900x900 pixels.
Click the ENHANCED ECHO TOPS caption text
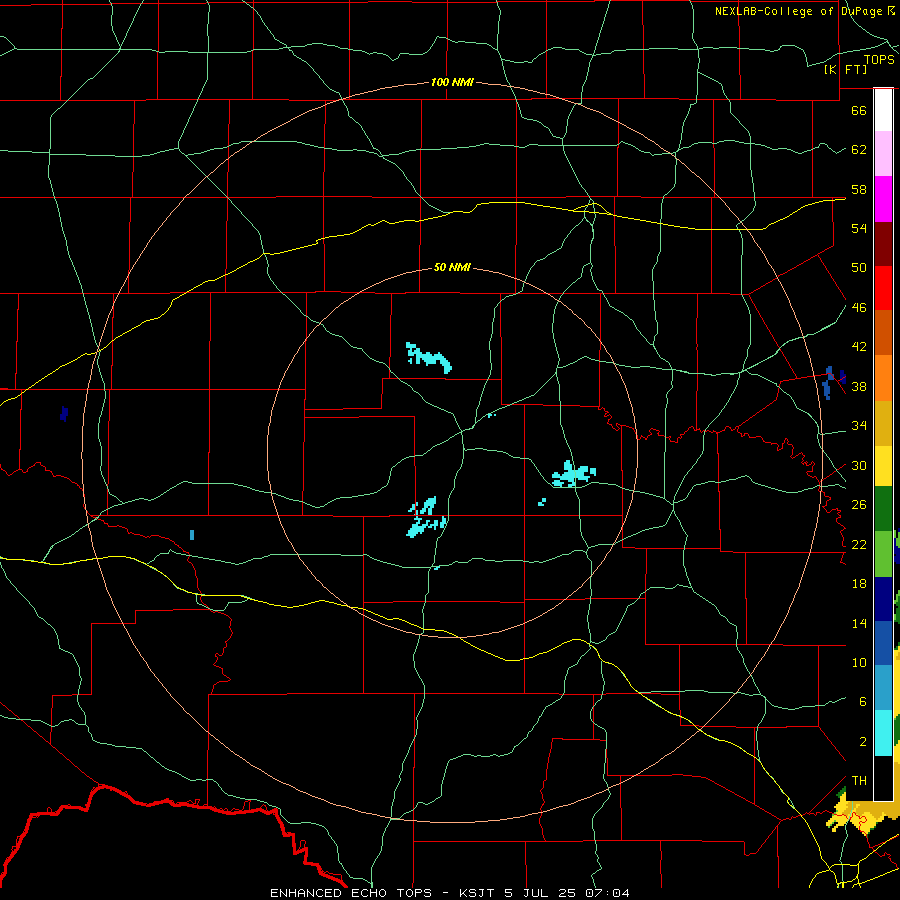tap(351, 893)
